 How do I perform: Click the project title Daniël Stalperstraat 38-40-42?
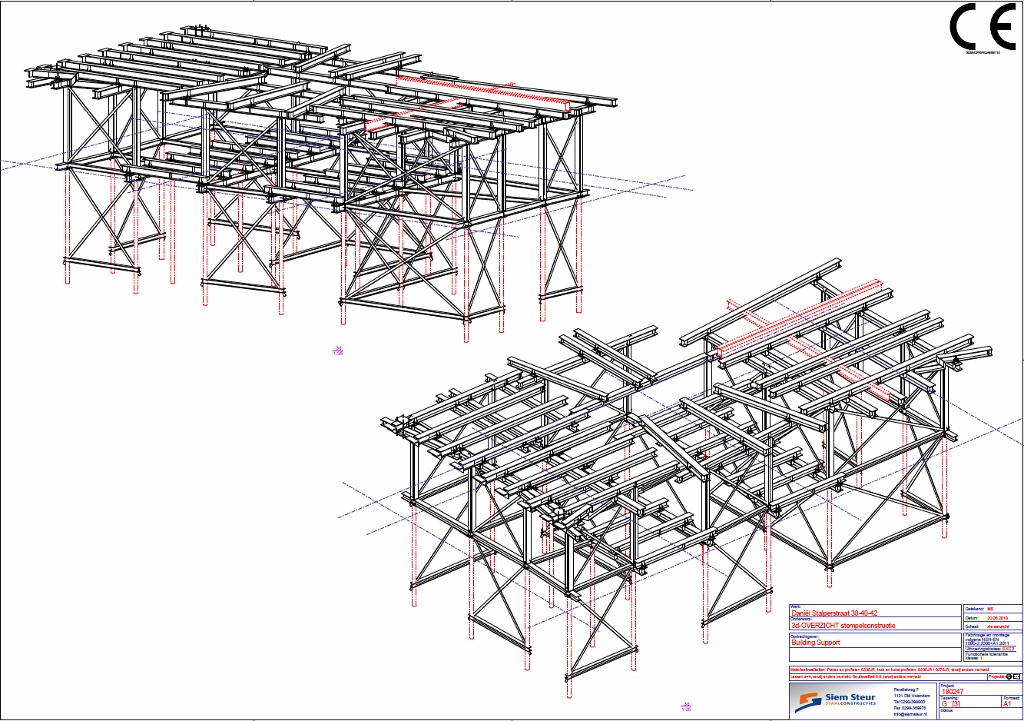pyautogui.click(x=835, y=613)
